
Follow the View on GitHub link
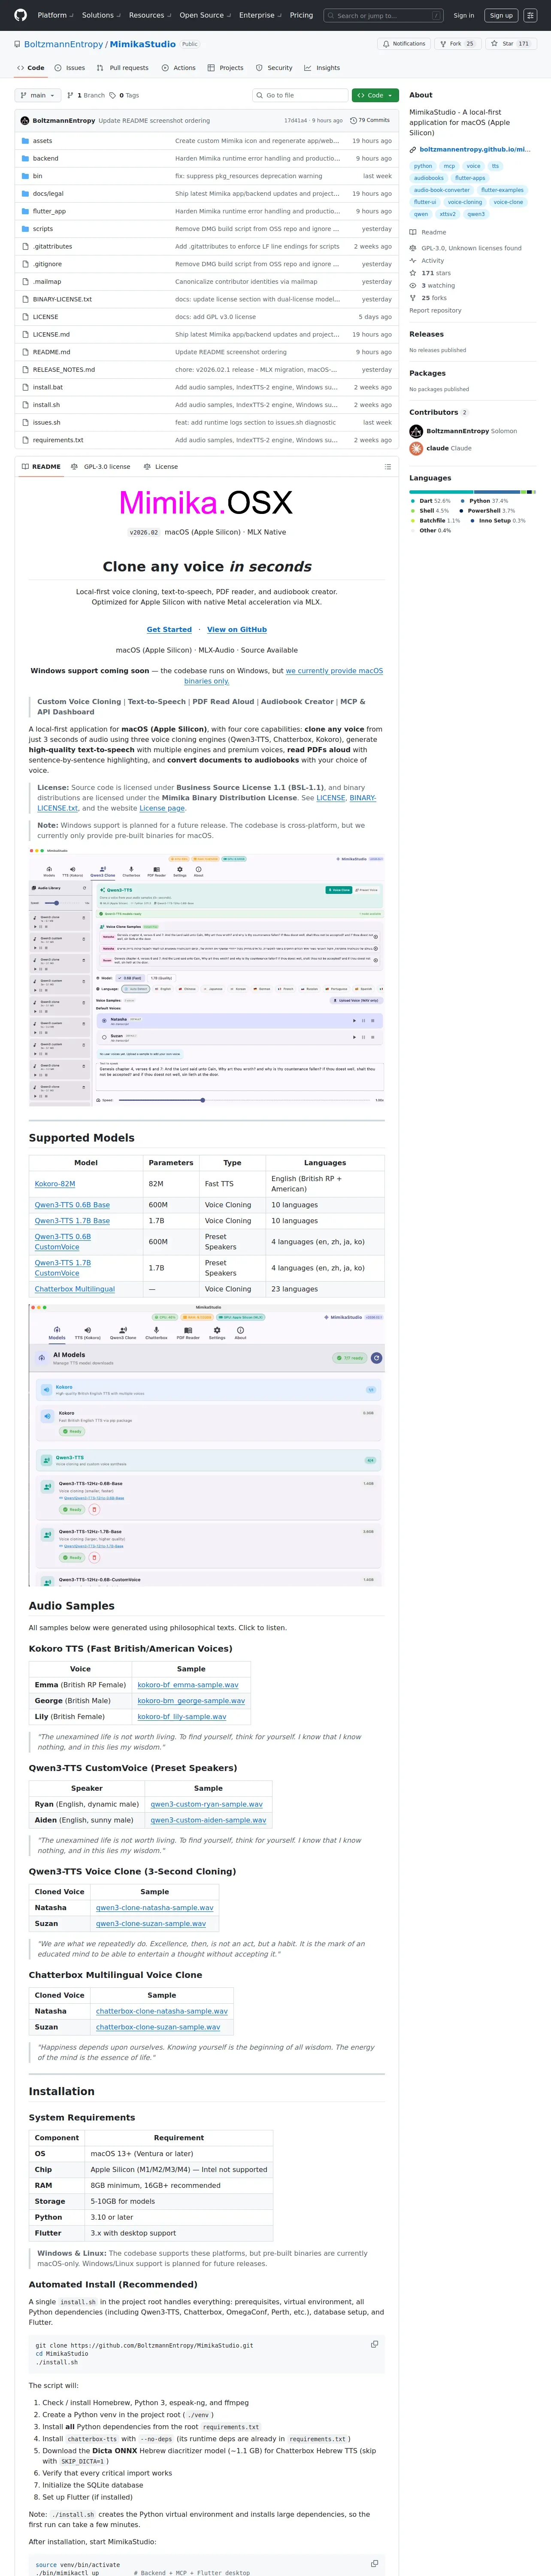[x=237, y=630]
